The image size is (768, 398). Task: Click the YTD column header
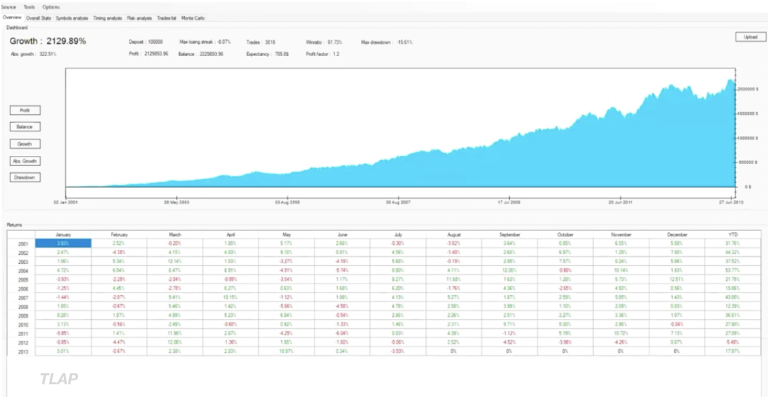pyautogui.click(x=733, y=235)
